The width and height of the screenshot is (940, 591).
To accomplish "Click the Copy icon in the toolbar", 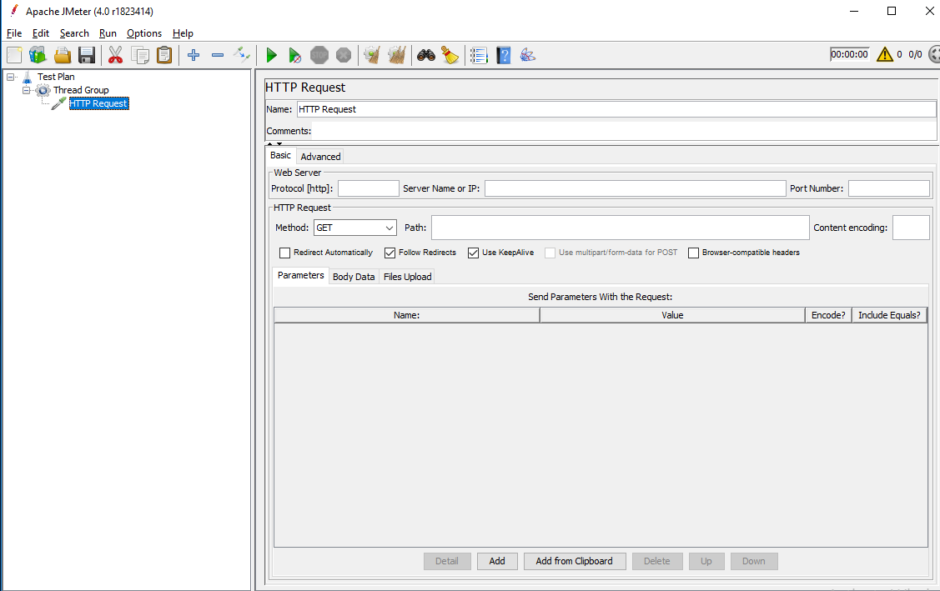I will tap(140, 55).
